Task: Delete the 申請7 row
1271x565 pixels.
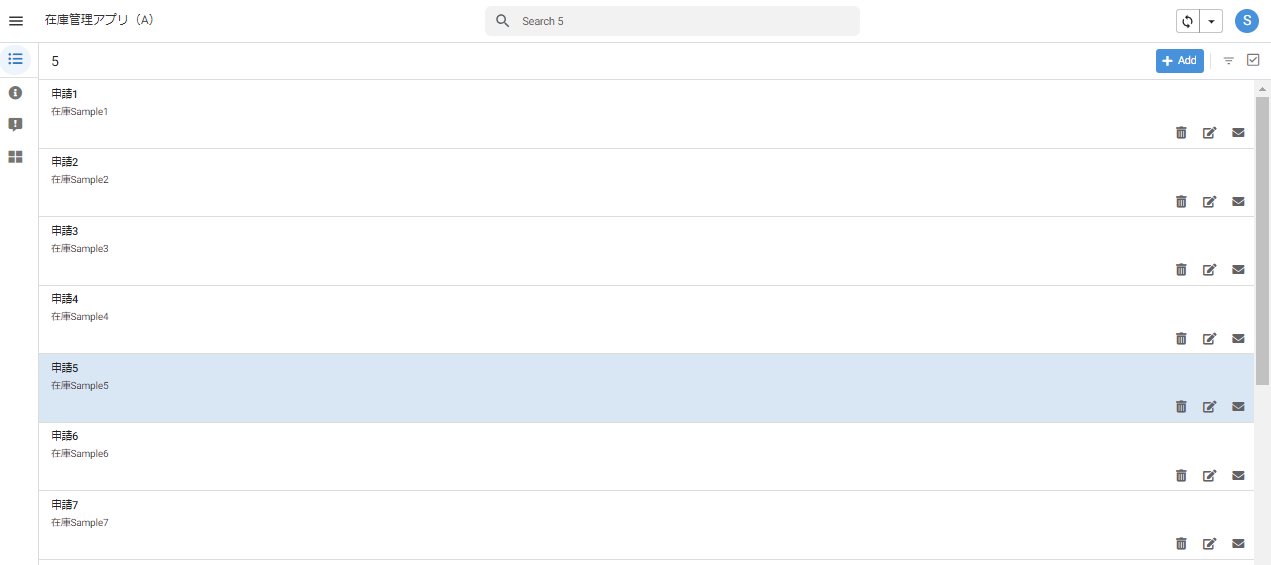Action: click(1181, 544)
